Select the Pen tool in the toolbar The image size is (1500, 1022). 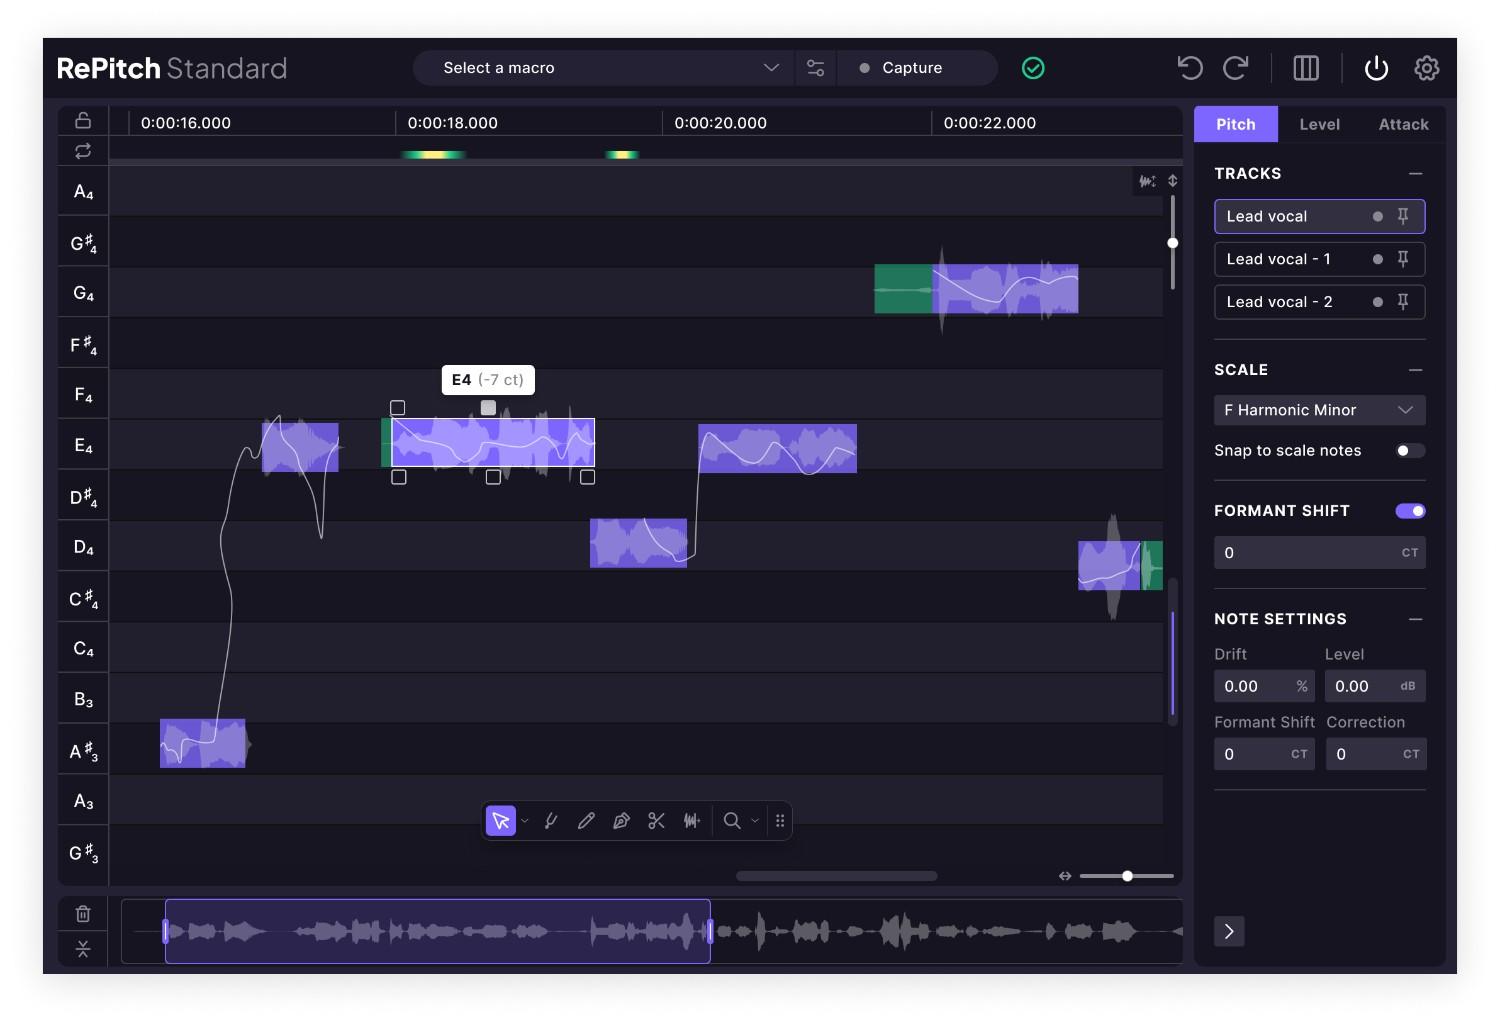pos(621,820)
